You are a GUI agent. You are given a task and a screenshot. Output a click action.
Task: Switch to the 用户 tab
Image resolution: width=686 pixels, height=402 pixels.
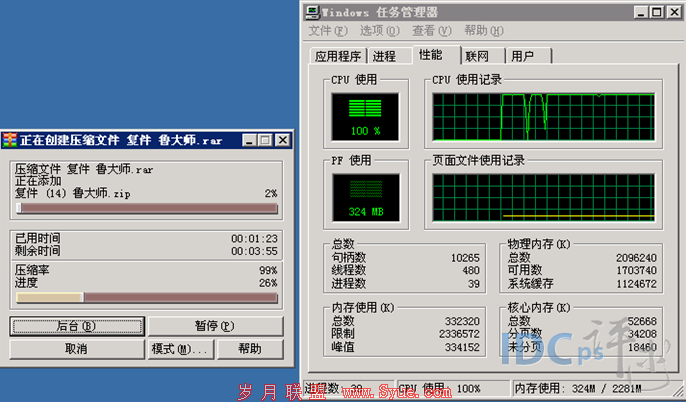(x=528, y=56)
